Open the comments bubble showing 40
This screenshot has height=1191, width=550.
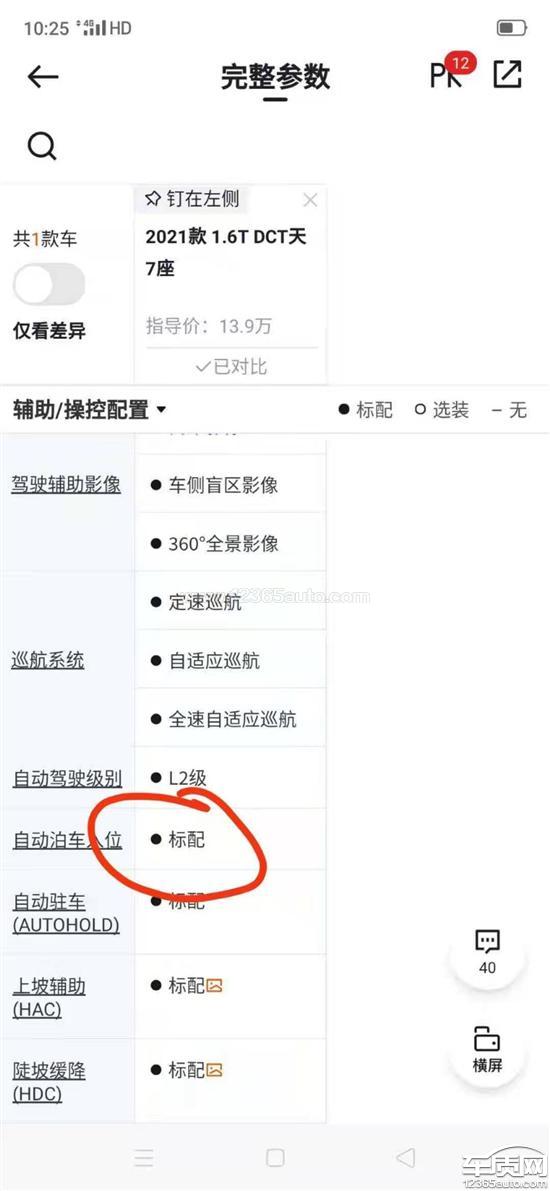tap(487, 951)
